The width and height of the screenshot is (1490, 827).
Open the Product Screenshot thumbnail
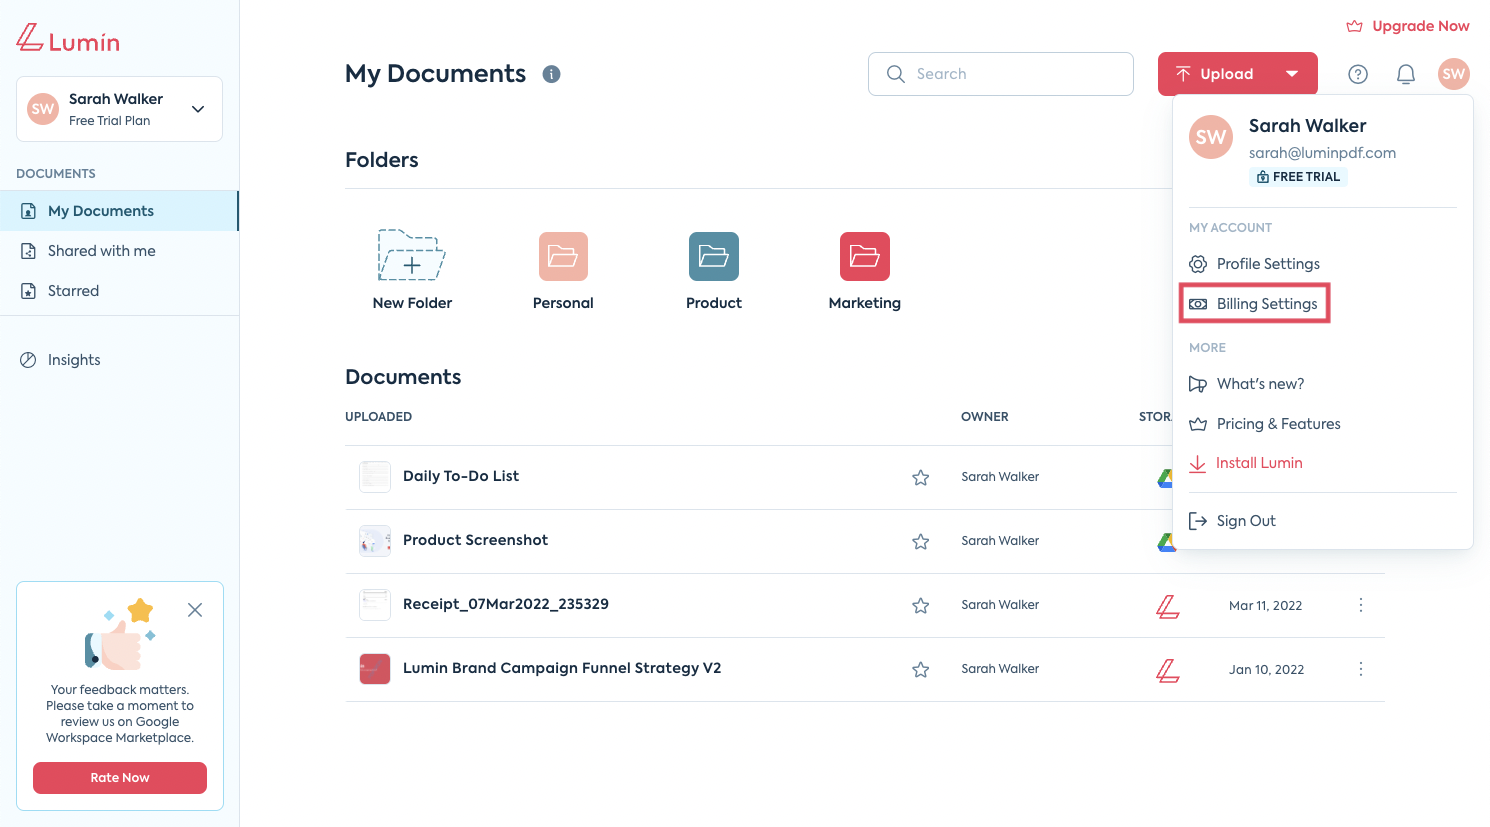click(375, 541)
